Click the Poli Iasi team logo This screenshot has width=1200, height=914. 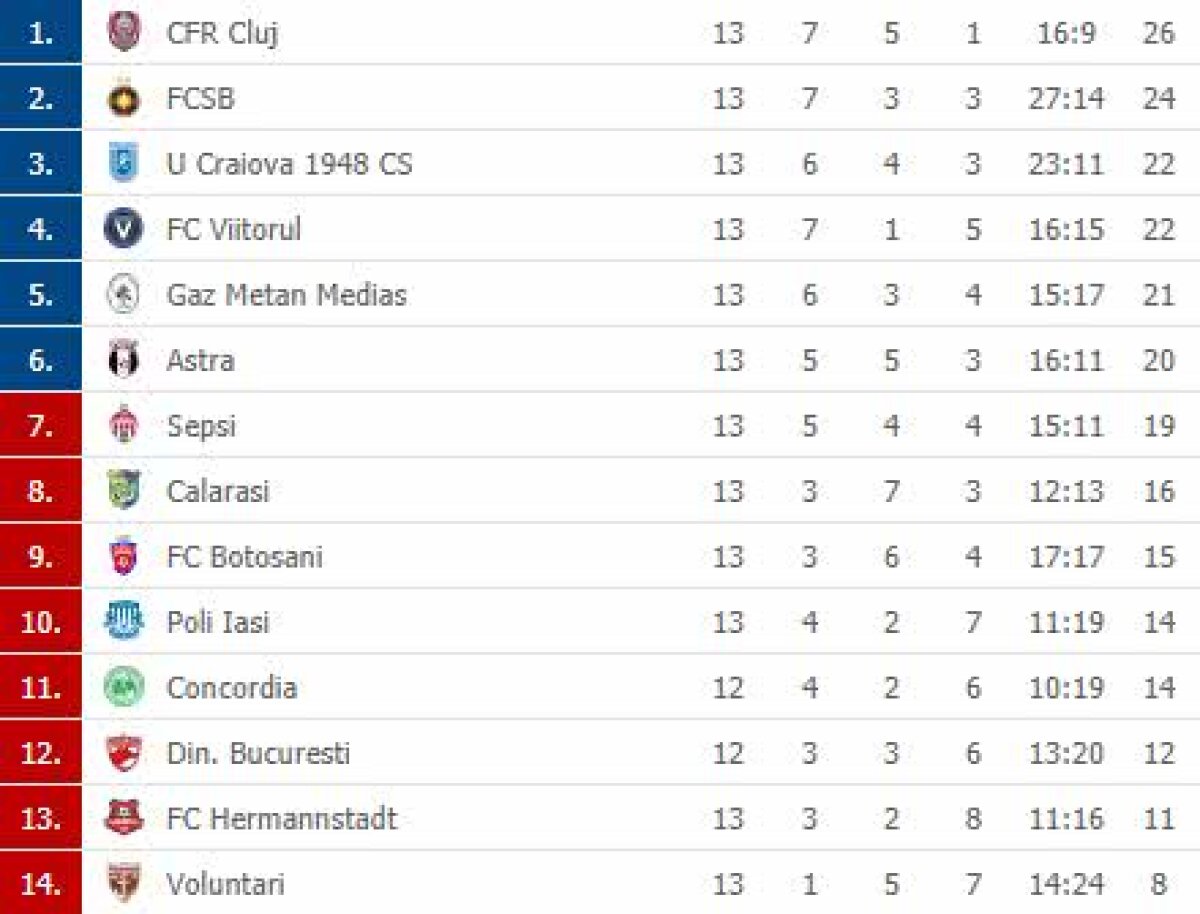coord(123,622)
